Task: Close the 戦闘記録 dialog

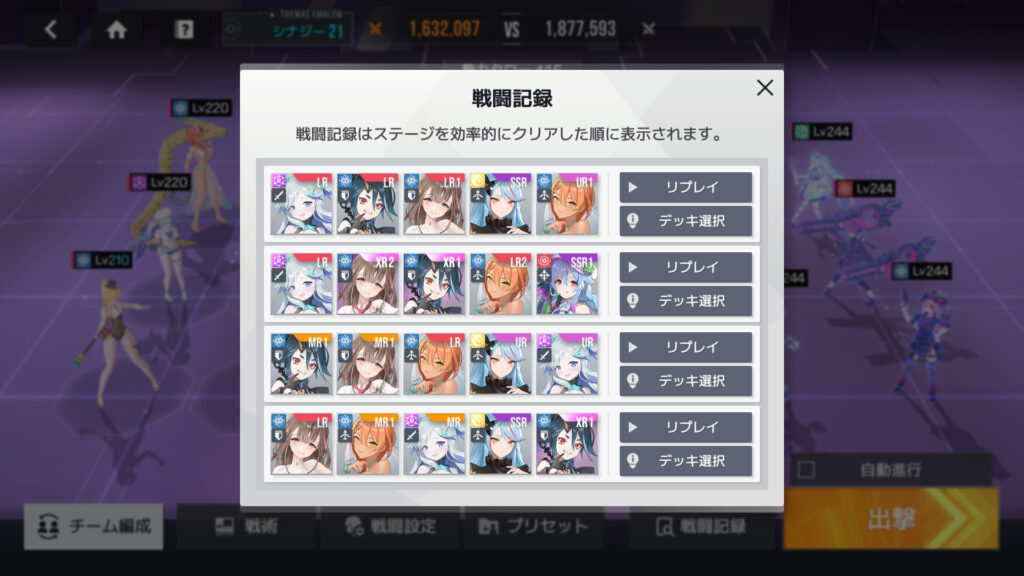Action: (x=765, y=88)
